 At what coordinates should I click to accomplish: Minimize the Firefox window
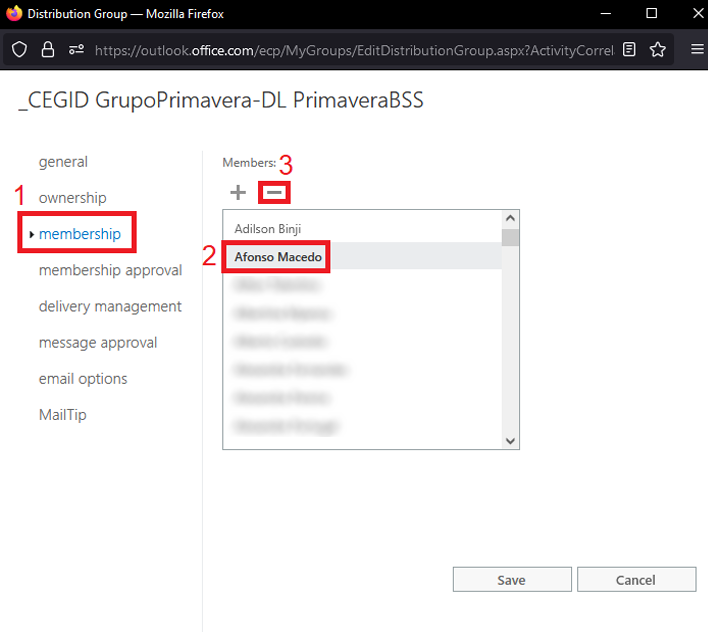click(606, 14)
